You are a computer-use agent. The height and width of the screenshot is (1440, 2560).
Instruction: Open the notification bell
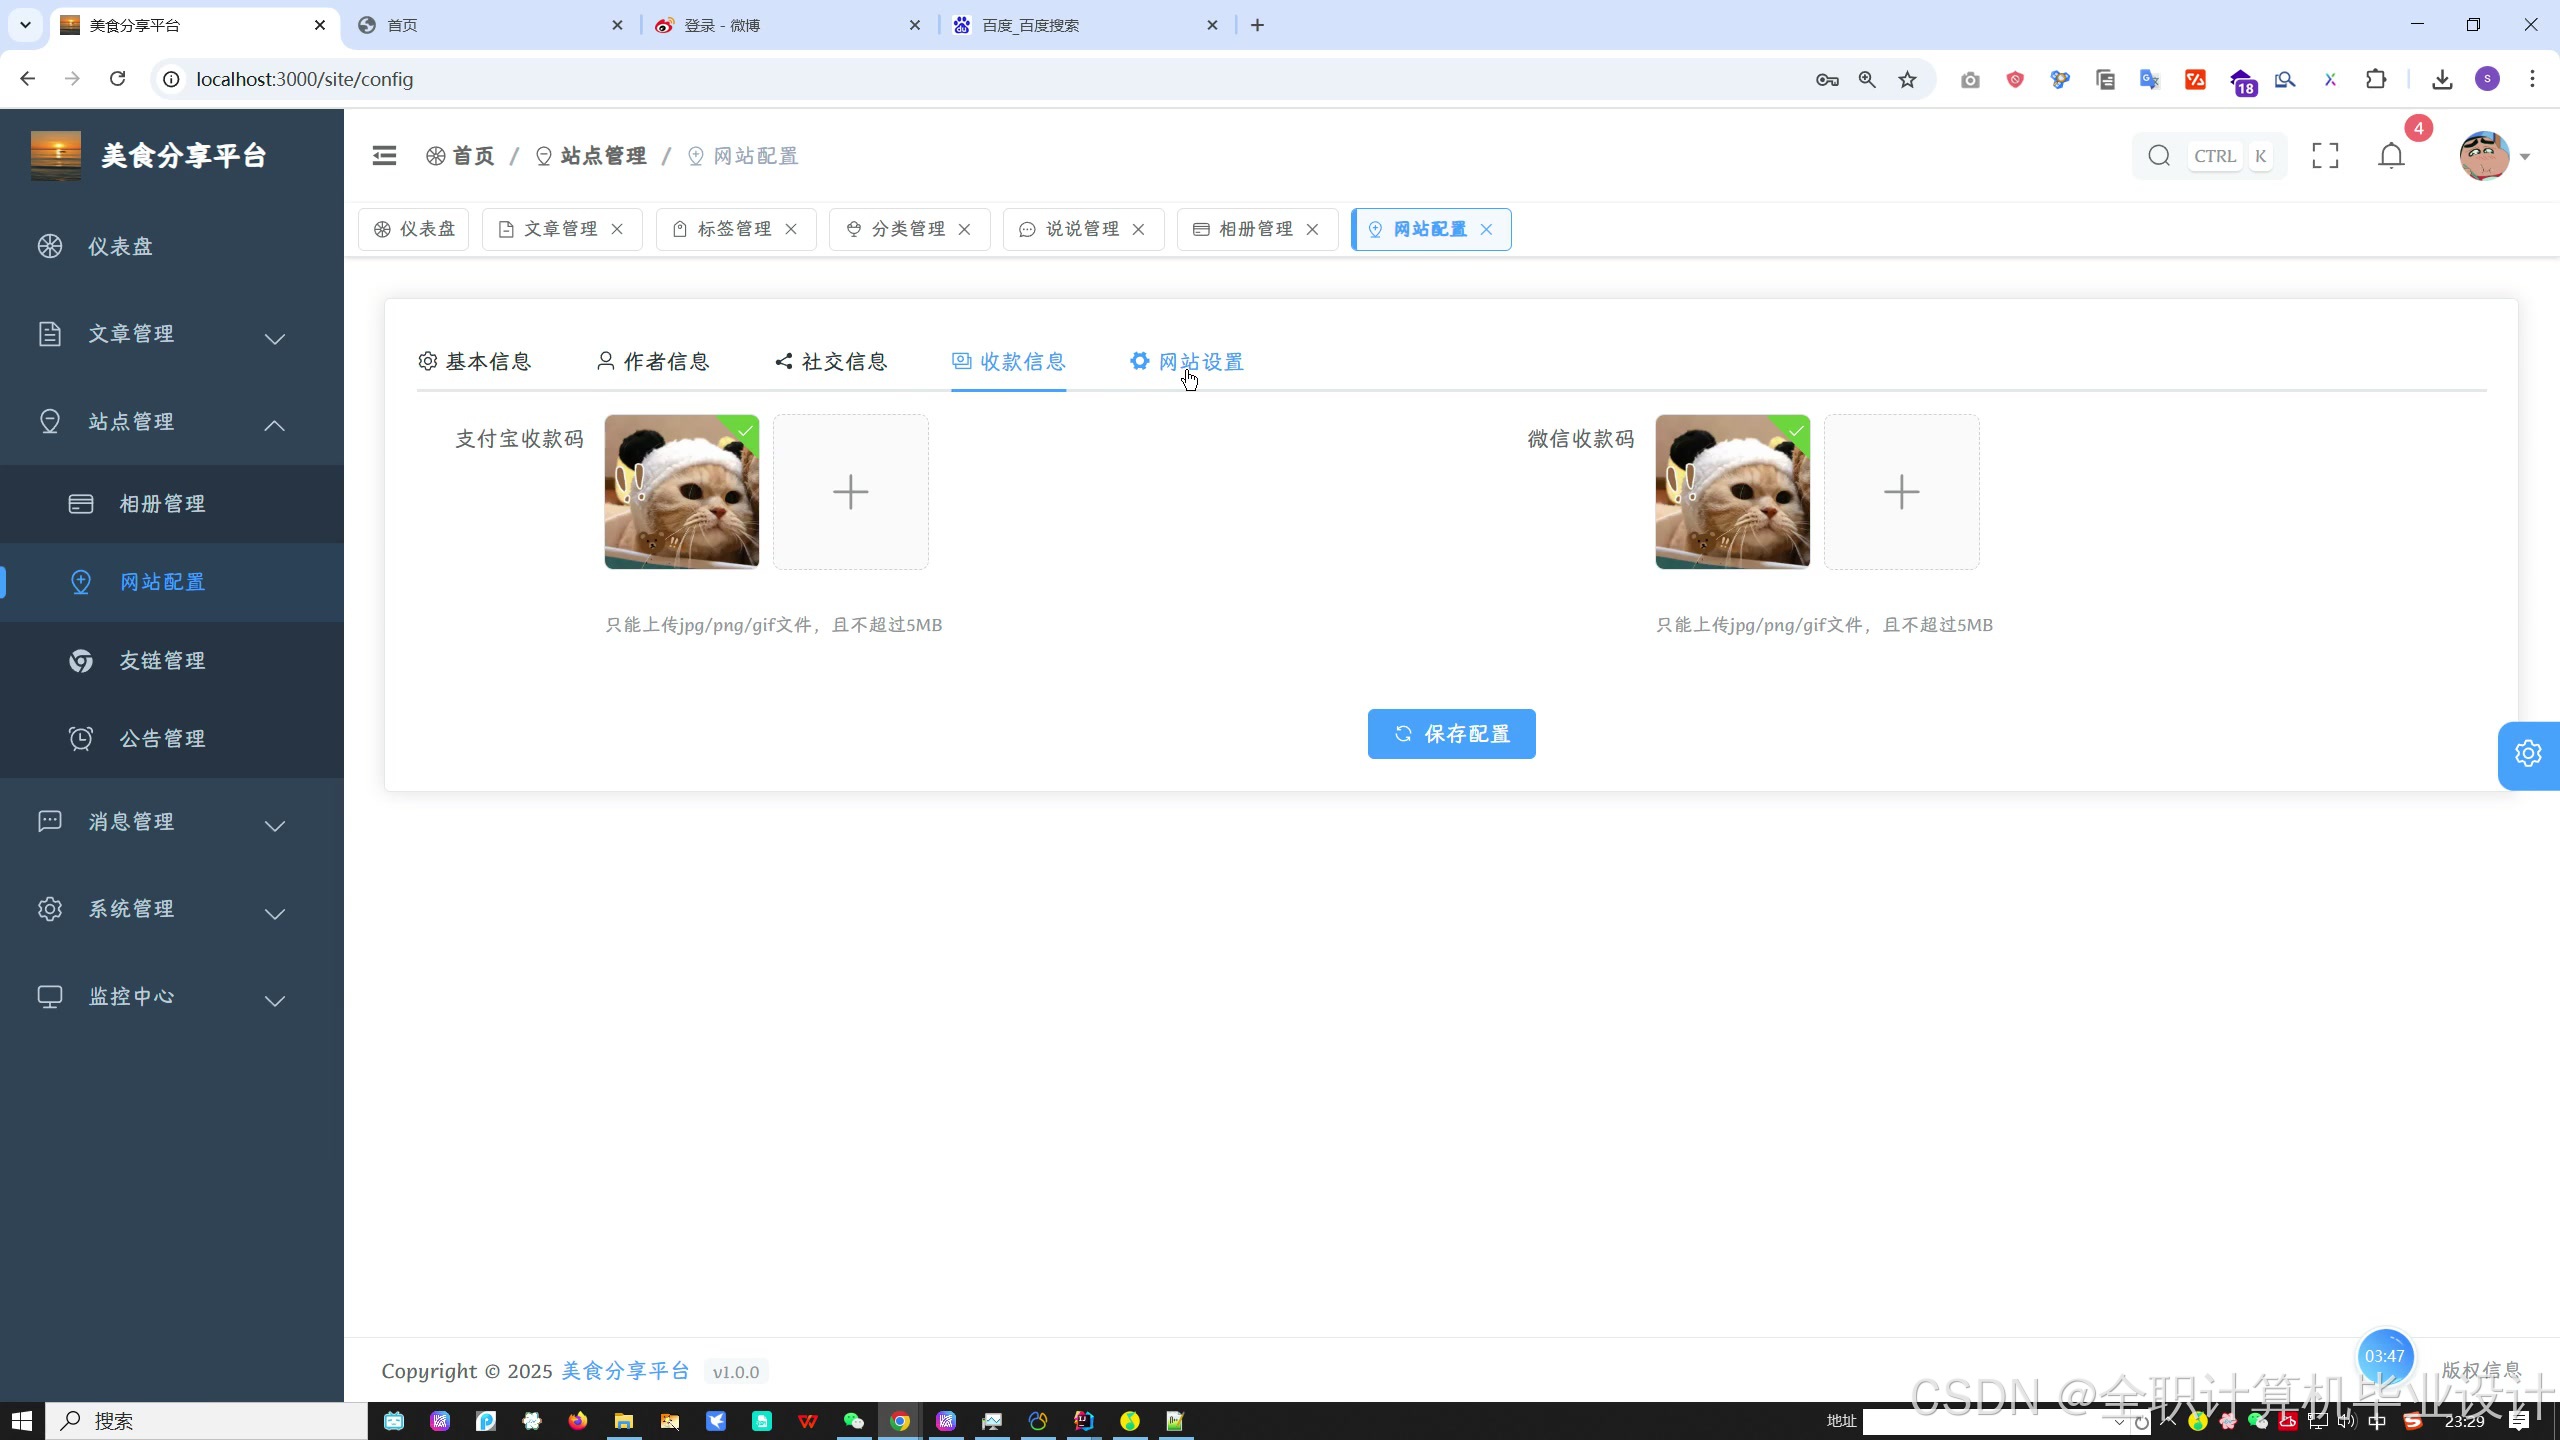coord(2391,156)
